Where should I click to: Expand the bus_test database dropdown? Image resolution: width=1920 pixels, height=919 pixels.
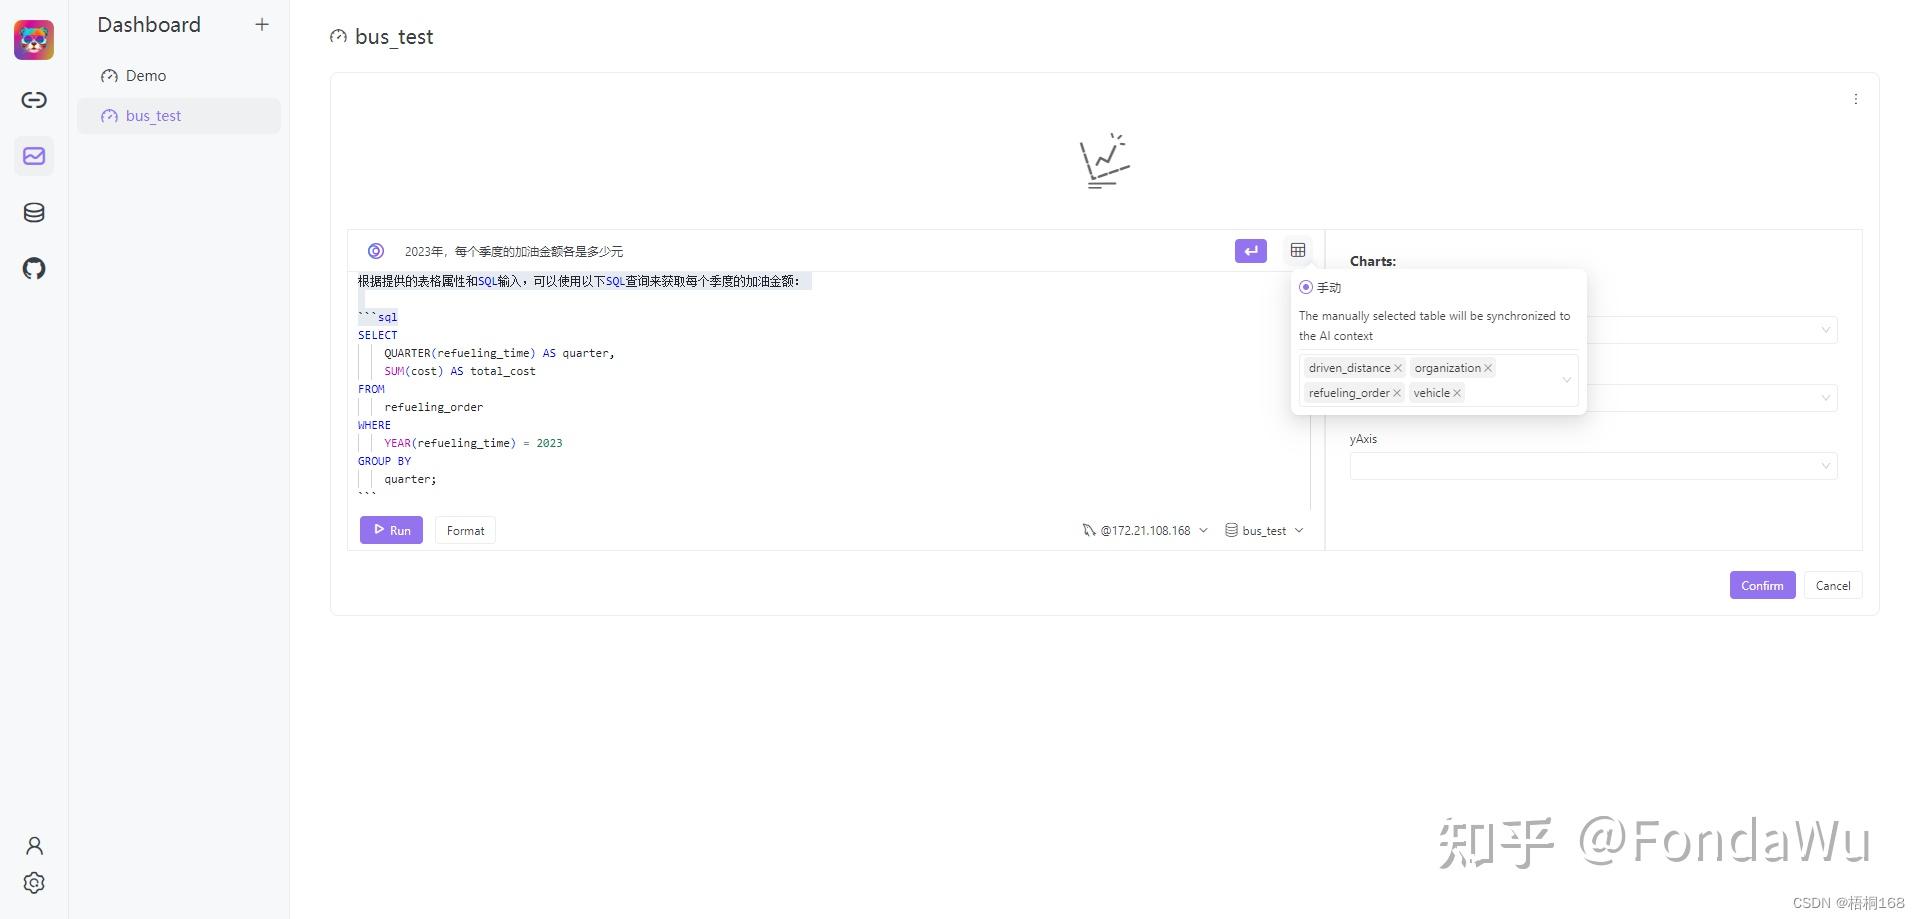pos(1263,530)
